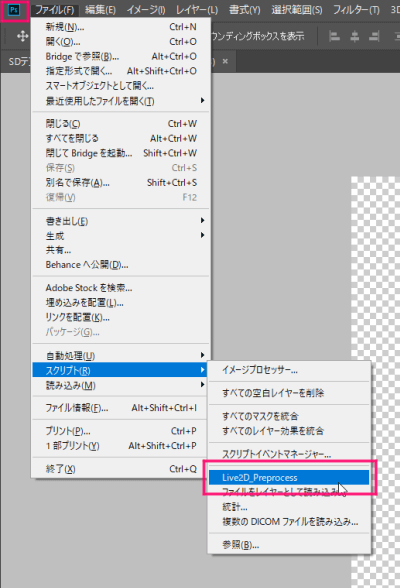Image resolution: width=400 pixels, height=588 pixels.
Task: Expand the 最近使用したファイルを開く submenu
Action: pyautogui.click(x=121, y=101)
